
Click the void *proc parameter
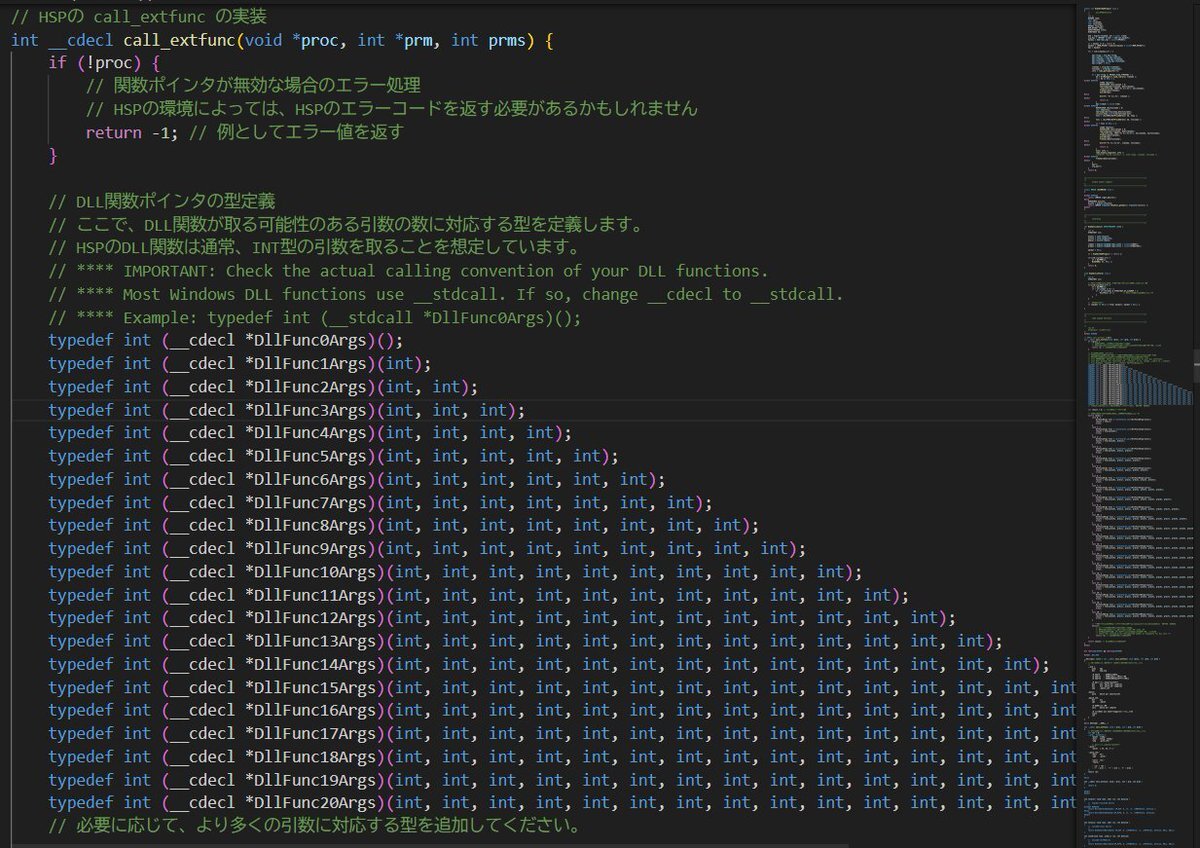[x=301, y=40]
